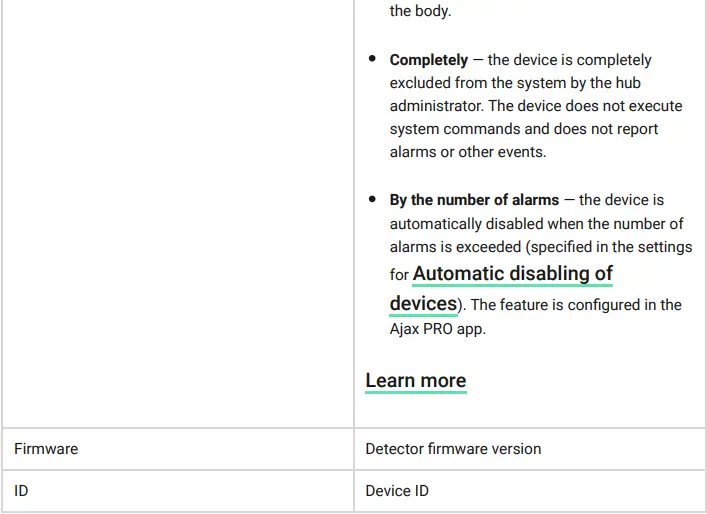
Task: Click the "automatically disabled" text
Action: coord(467,223)
